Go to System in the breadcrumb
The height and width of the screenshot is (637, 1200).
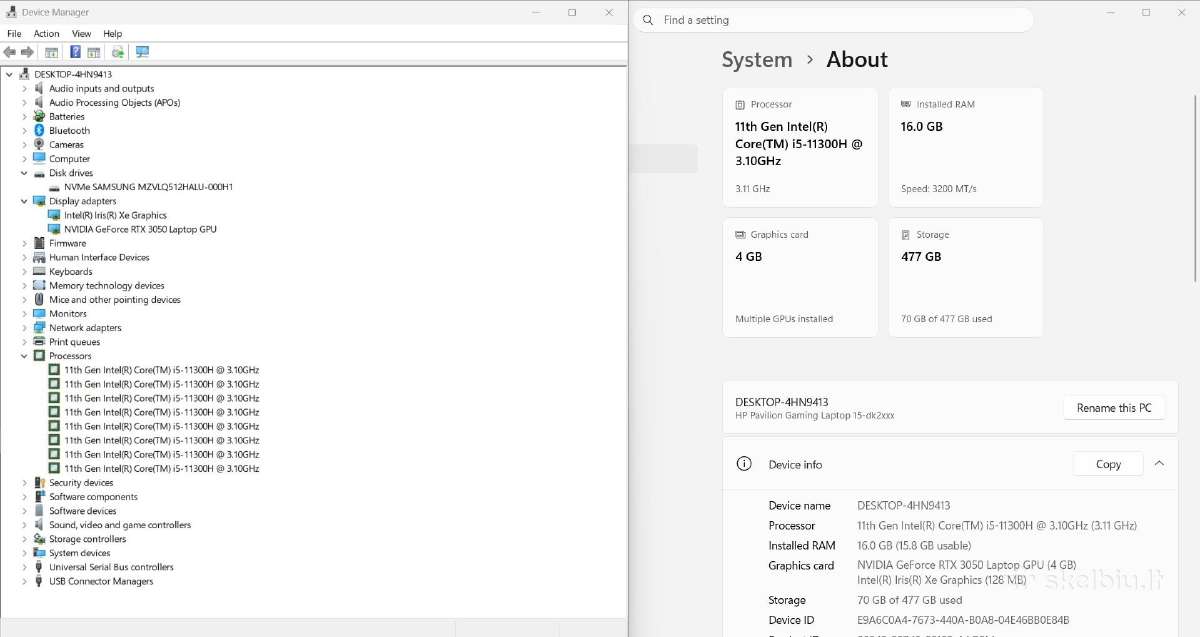pos(757,60)
